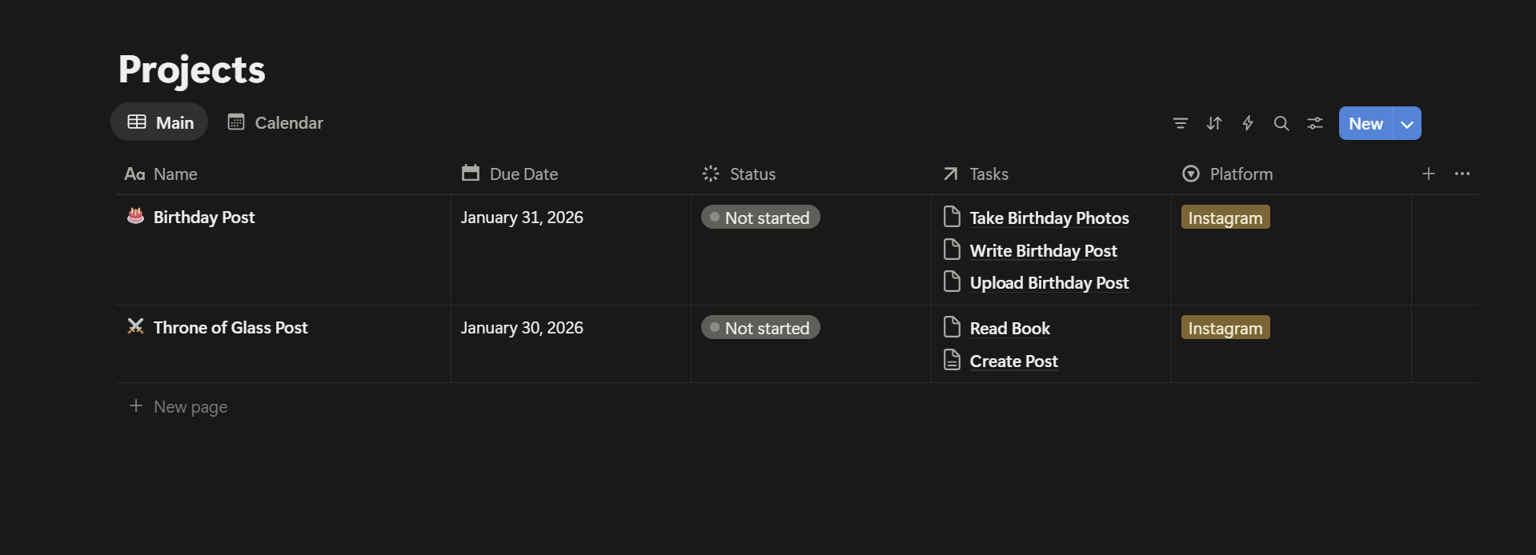Click the search magnifier icon
Viewport: 1536px width, 555px height.
click(1281, 123)
